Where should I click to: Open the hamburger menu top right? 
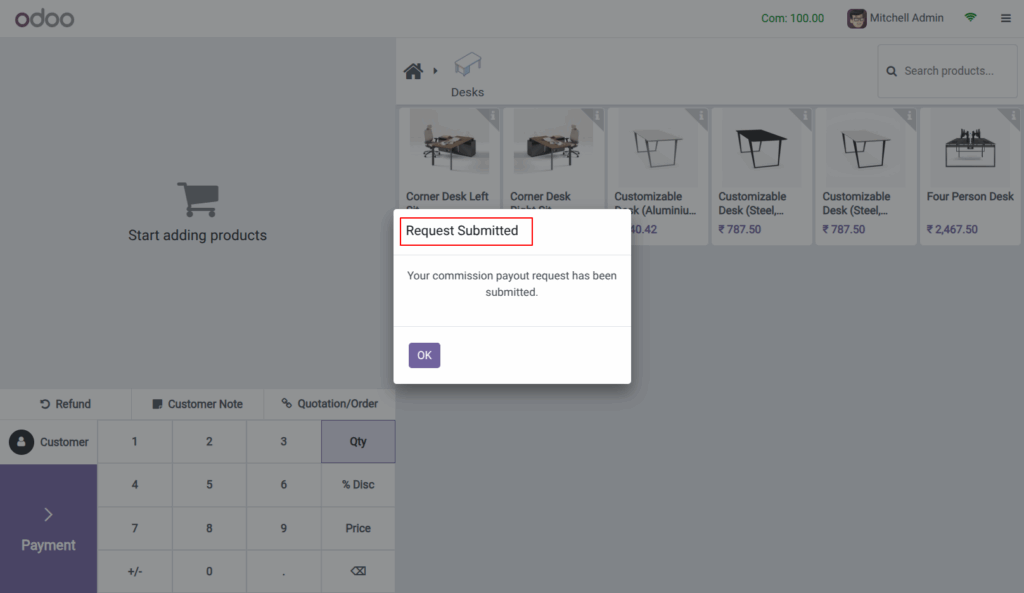(x=1005, y=17)
